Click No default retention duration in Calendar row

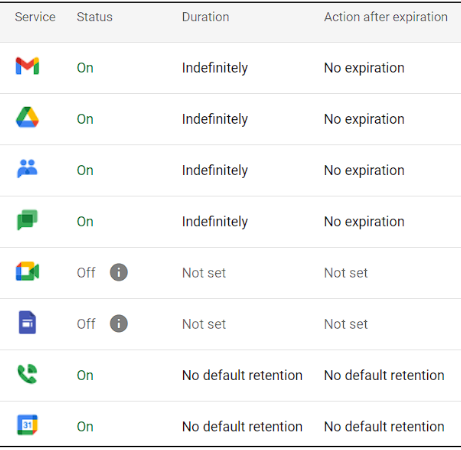tap(242, 427)
